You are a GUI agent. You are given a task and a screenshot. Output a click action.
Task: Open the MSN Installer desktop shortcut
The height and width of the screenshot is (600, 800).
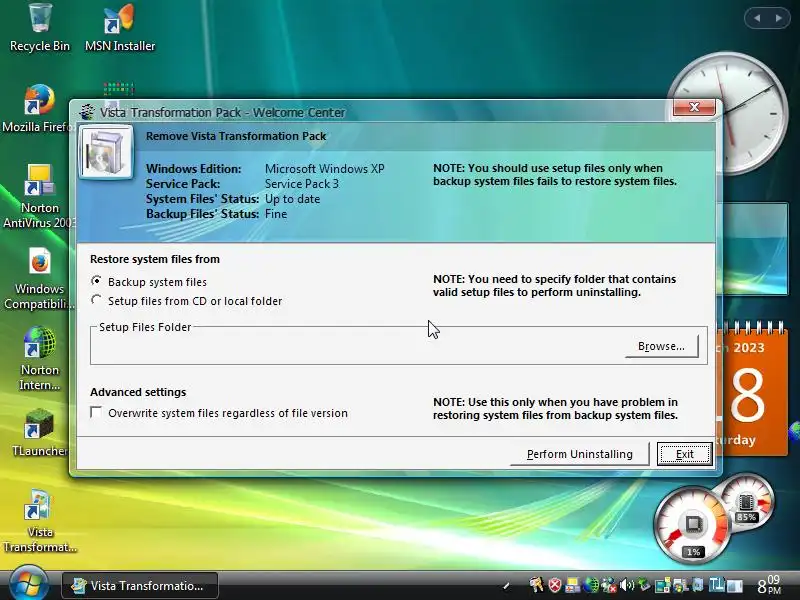point(119,27)
